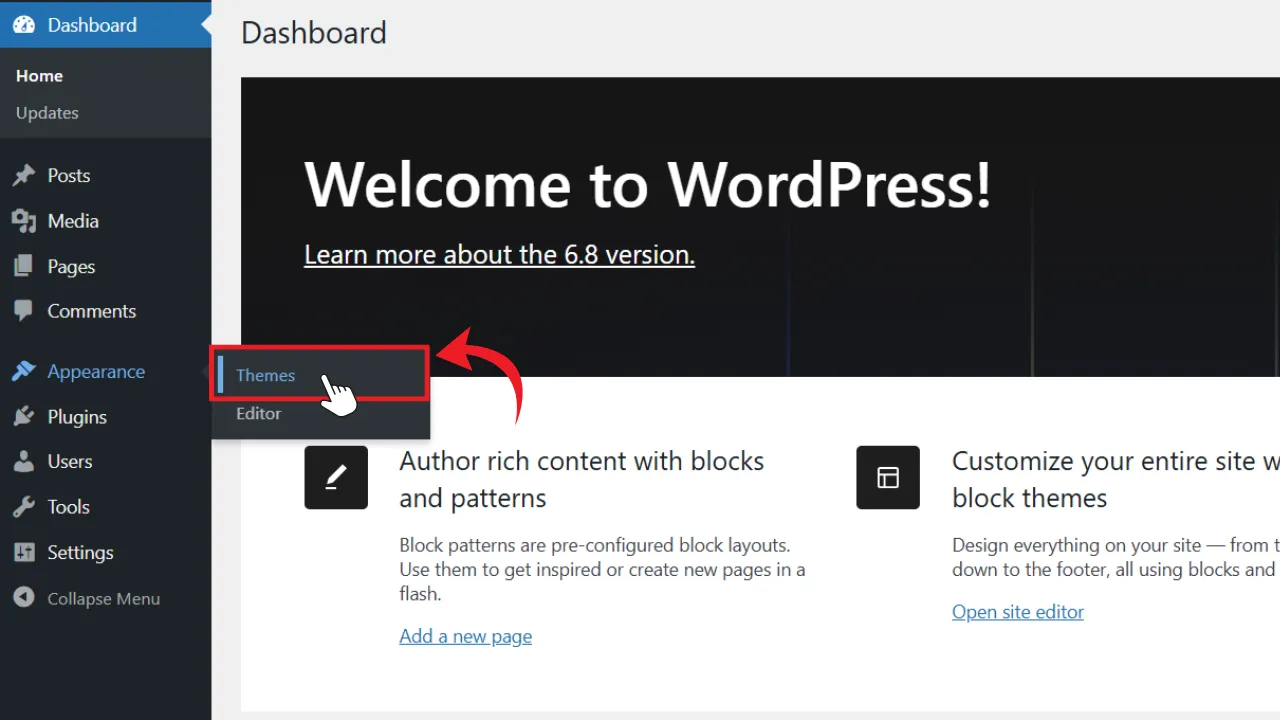Image resolution: width=1280 pixels, height=720 pixels.
Task: Click the Media library icon
Action: click(x=23, y=221)
